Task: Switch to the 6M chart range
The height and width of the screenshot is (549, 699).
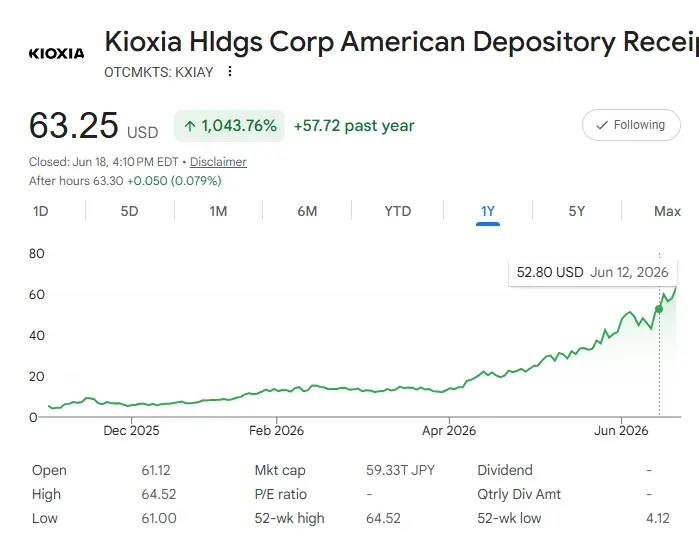Action: [307, 211]
